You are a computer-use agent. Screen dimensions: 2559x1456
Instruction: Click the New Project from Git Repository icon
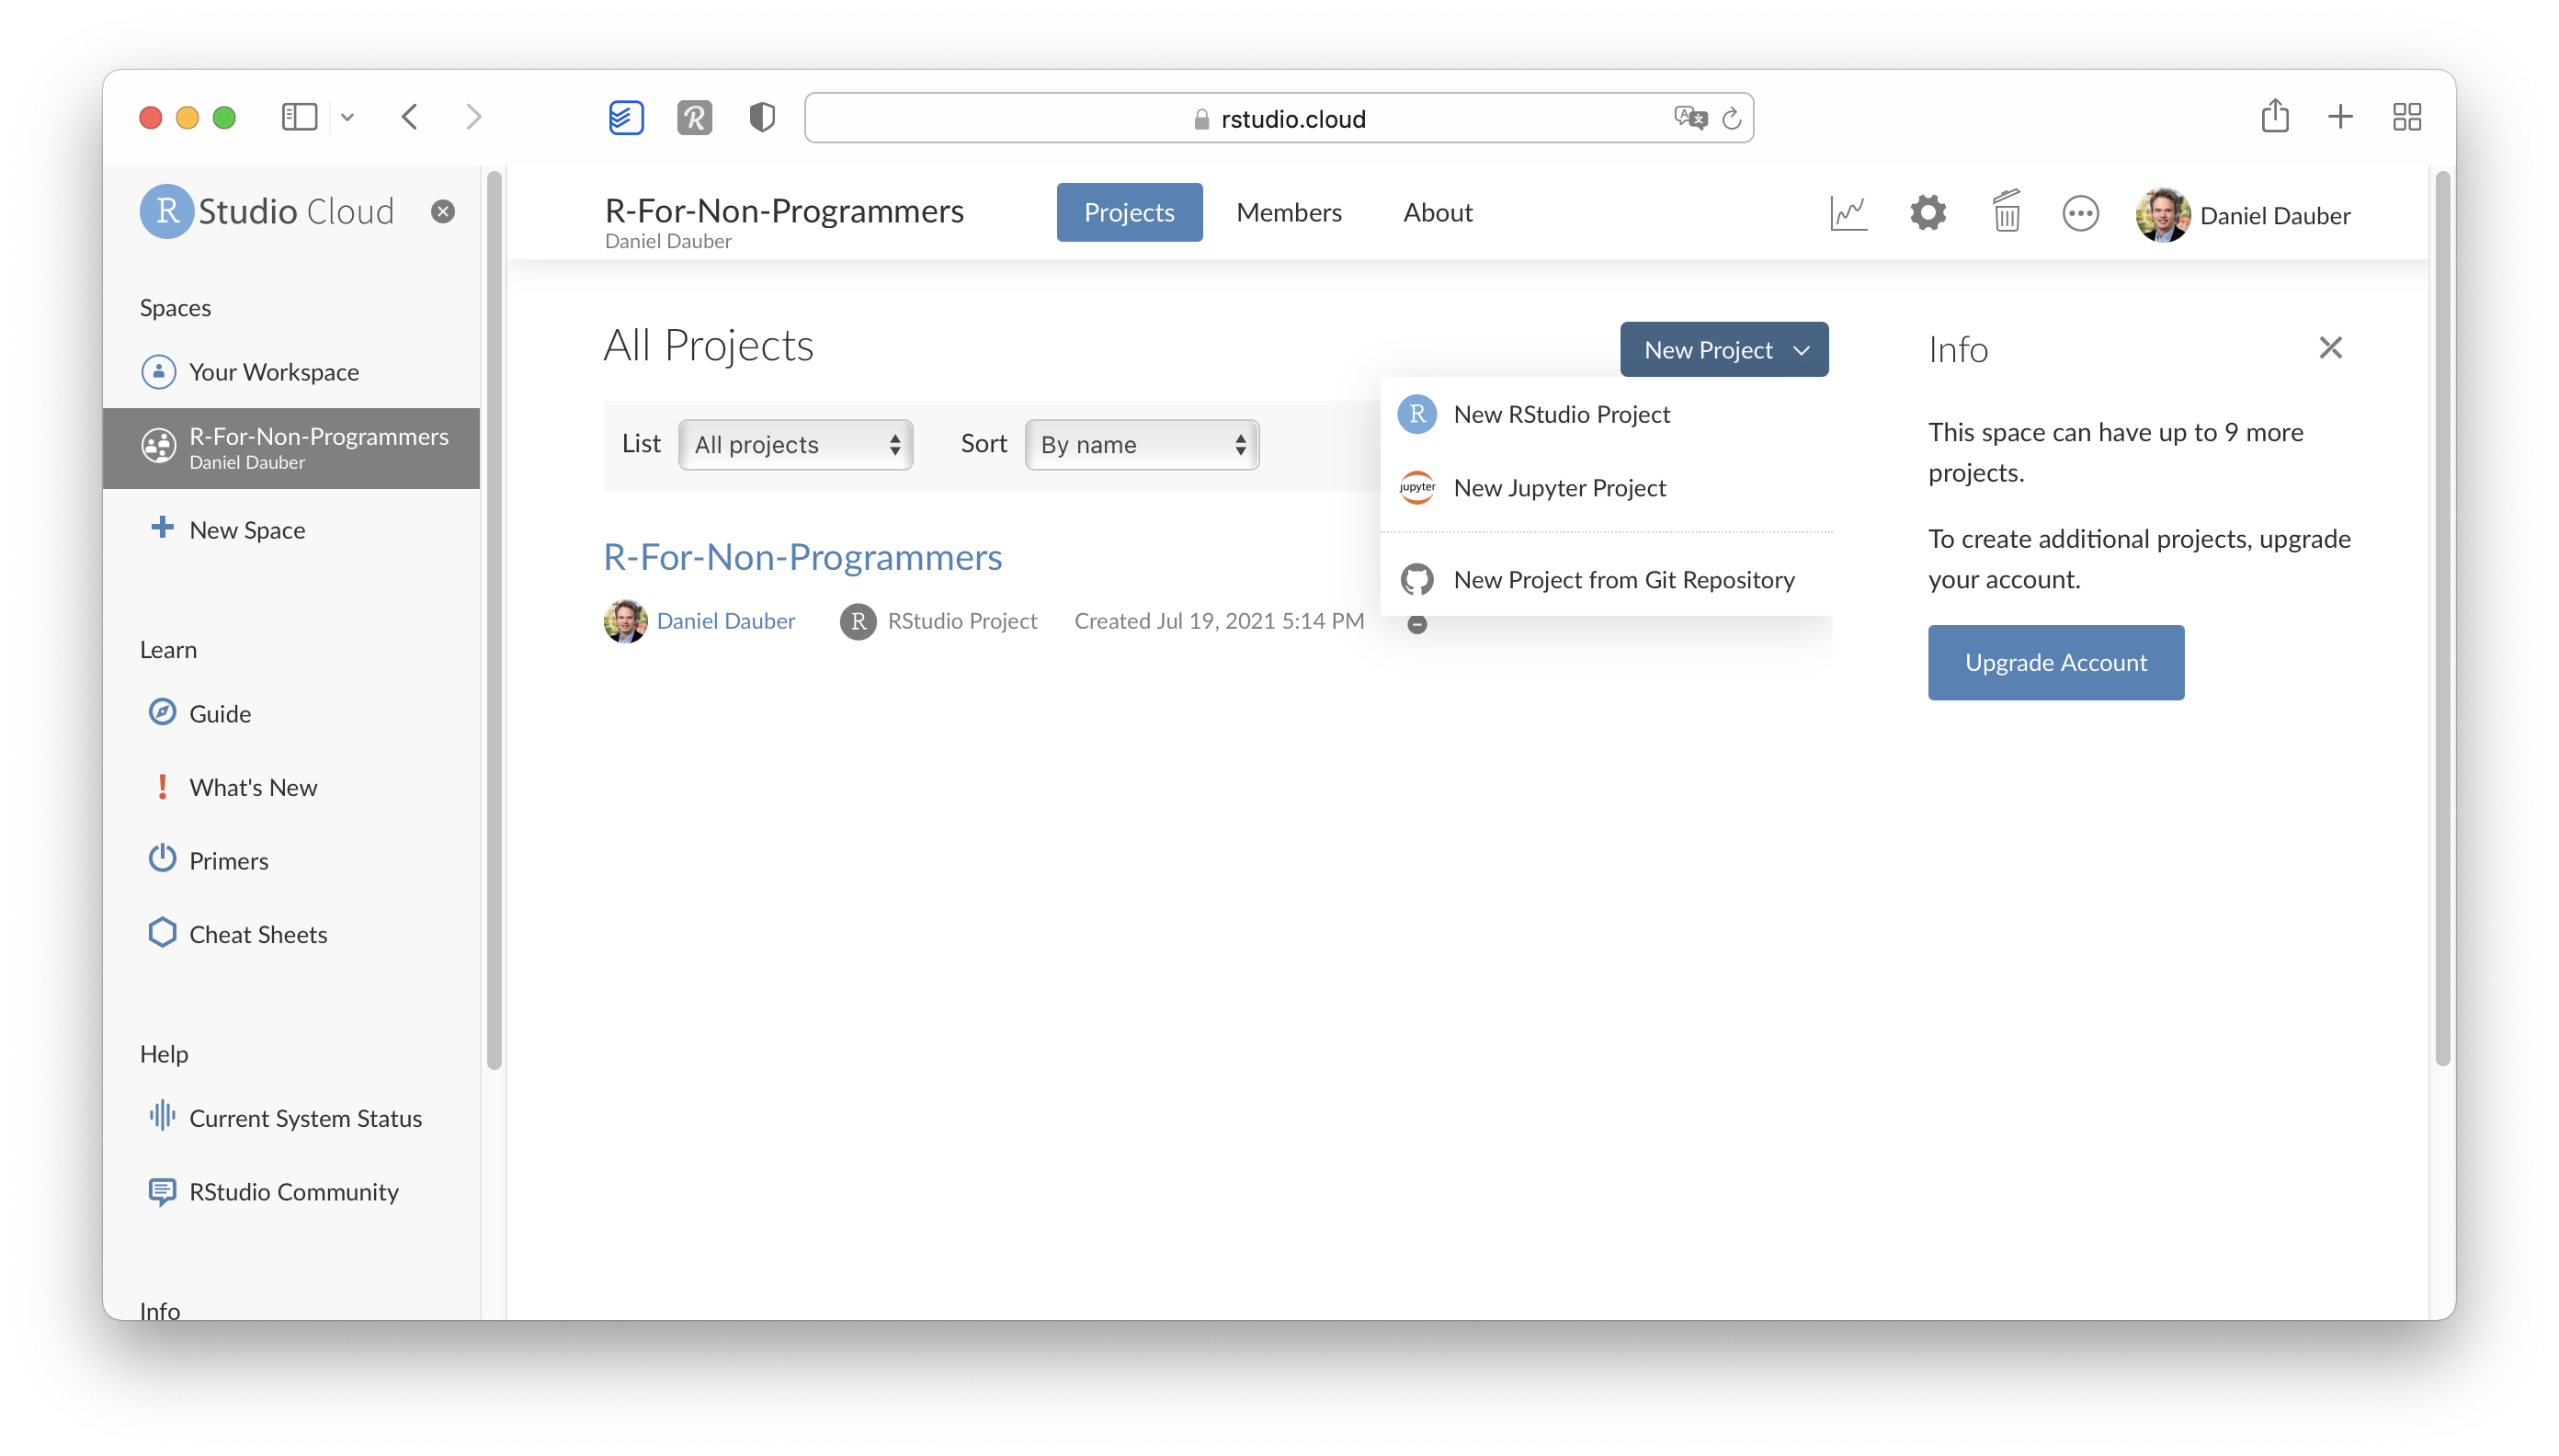coord(1415,578)
